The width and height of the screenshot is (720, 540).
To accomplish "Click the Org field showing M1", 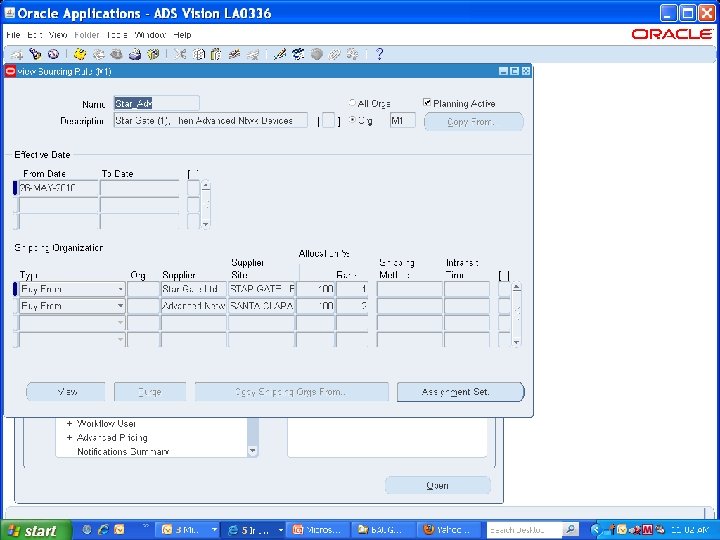I will 403,121.
